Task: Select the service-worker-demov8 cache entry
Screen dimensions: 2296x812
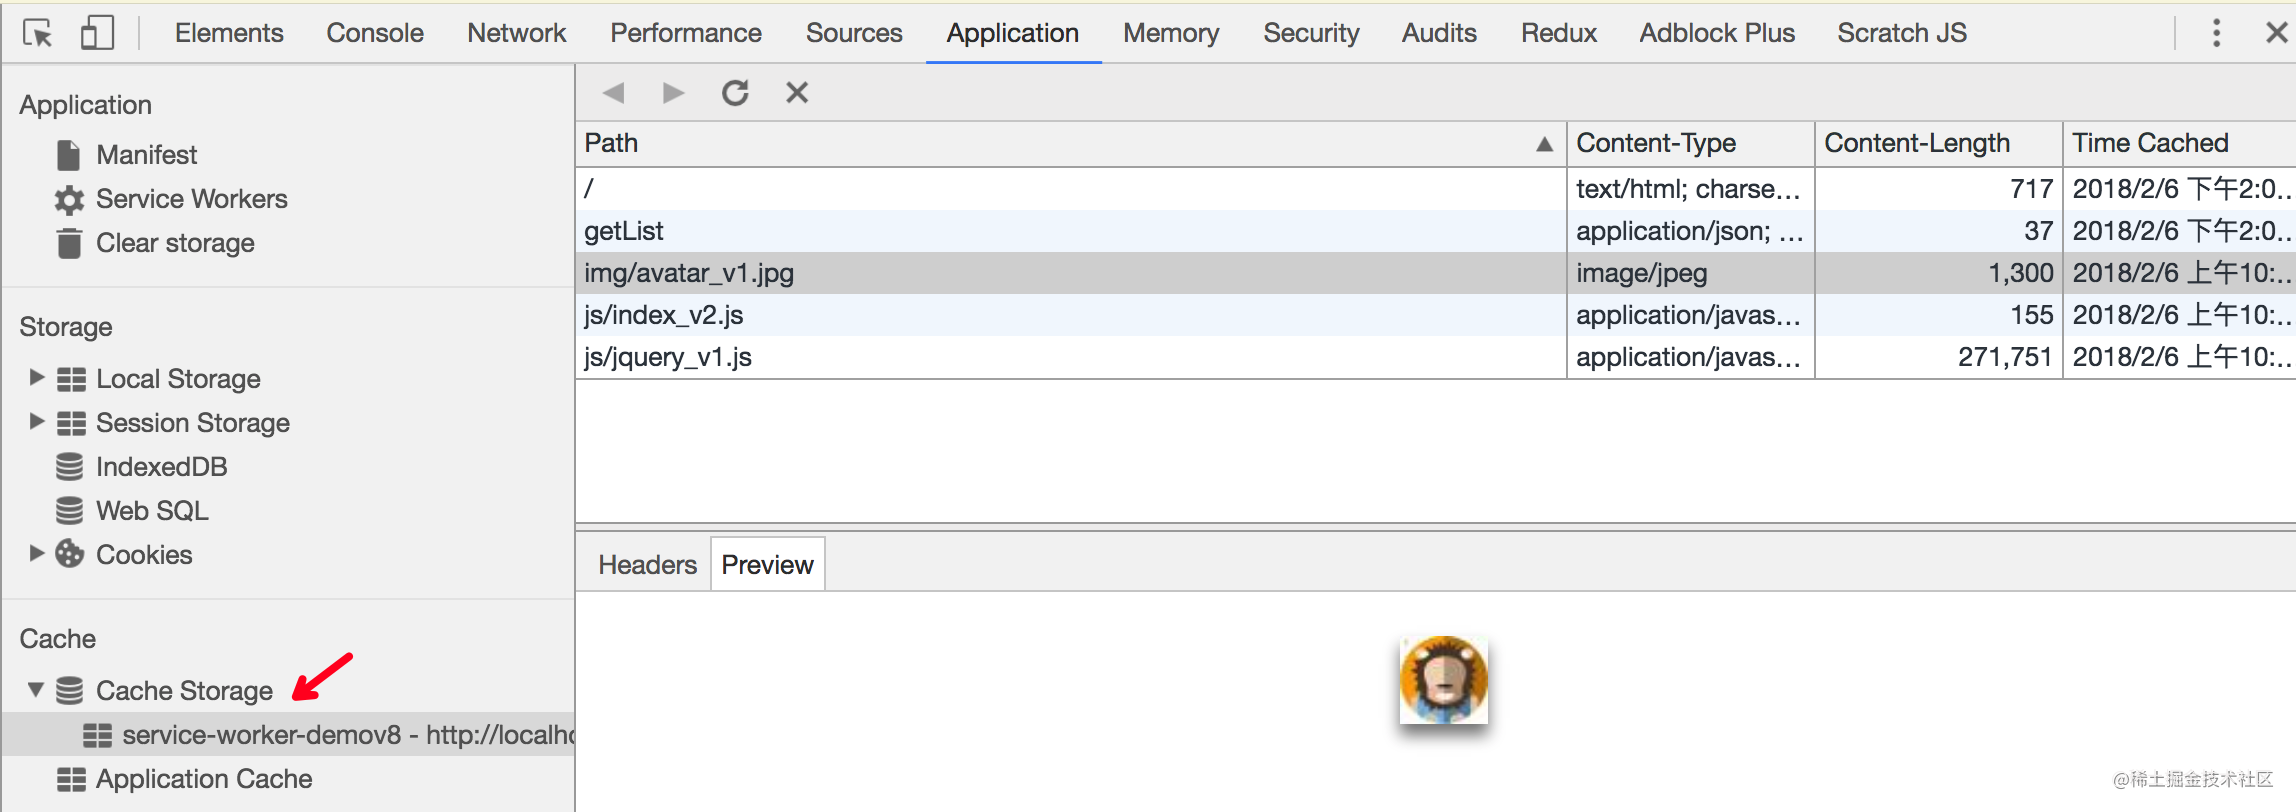Action: (288, 735)
